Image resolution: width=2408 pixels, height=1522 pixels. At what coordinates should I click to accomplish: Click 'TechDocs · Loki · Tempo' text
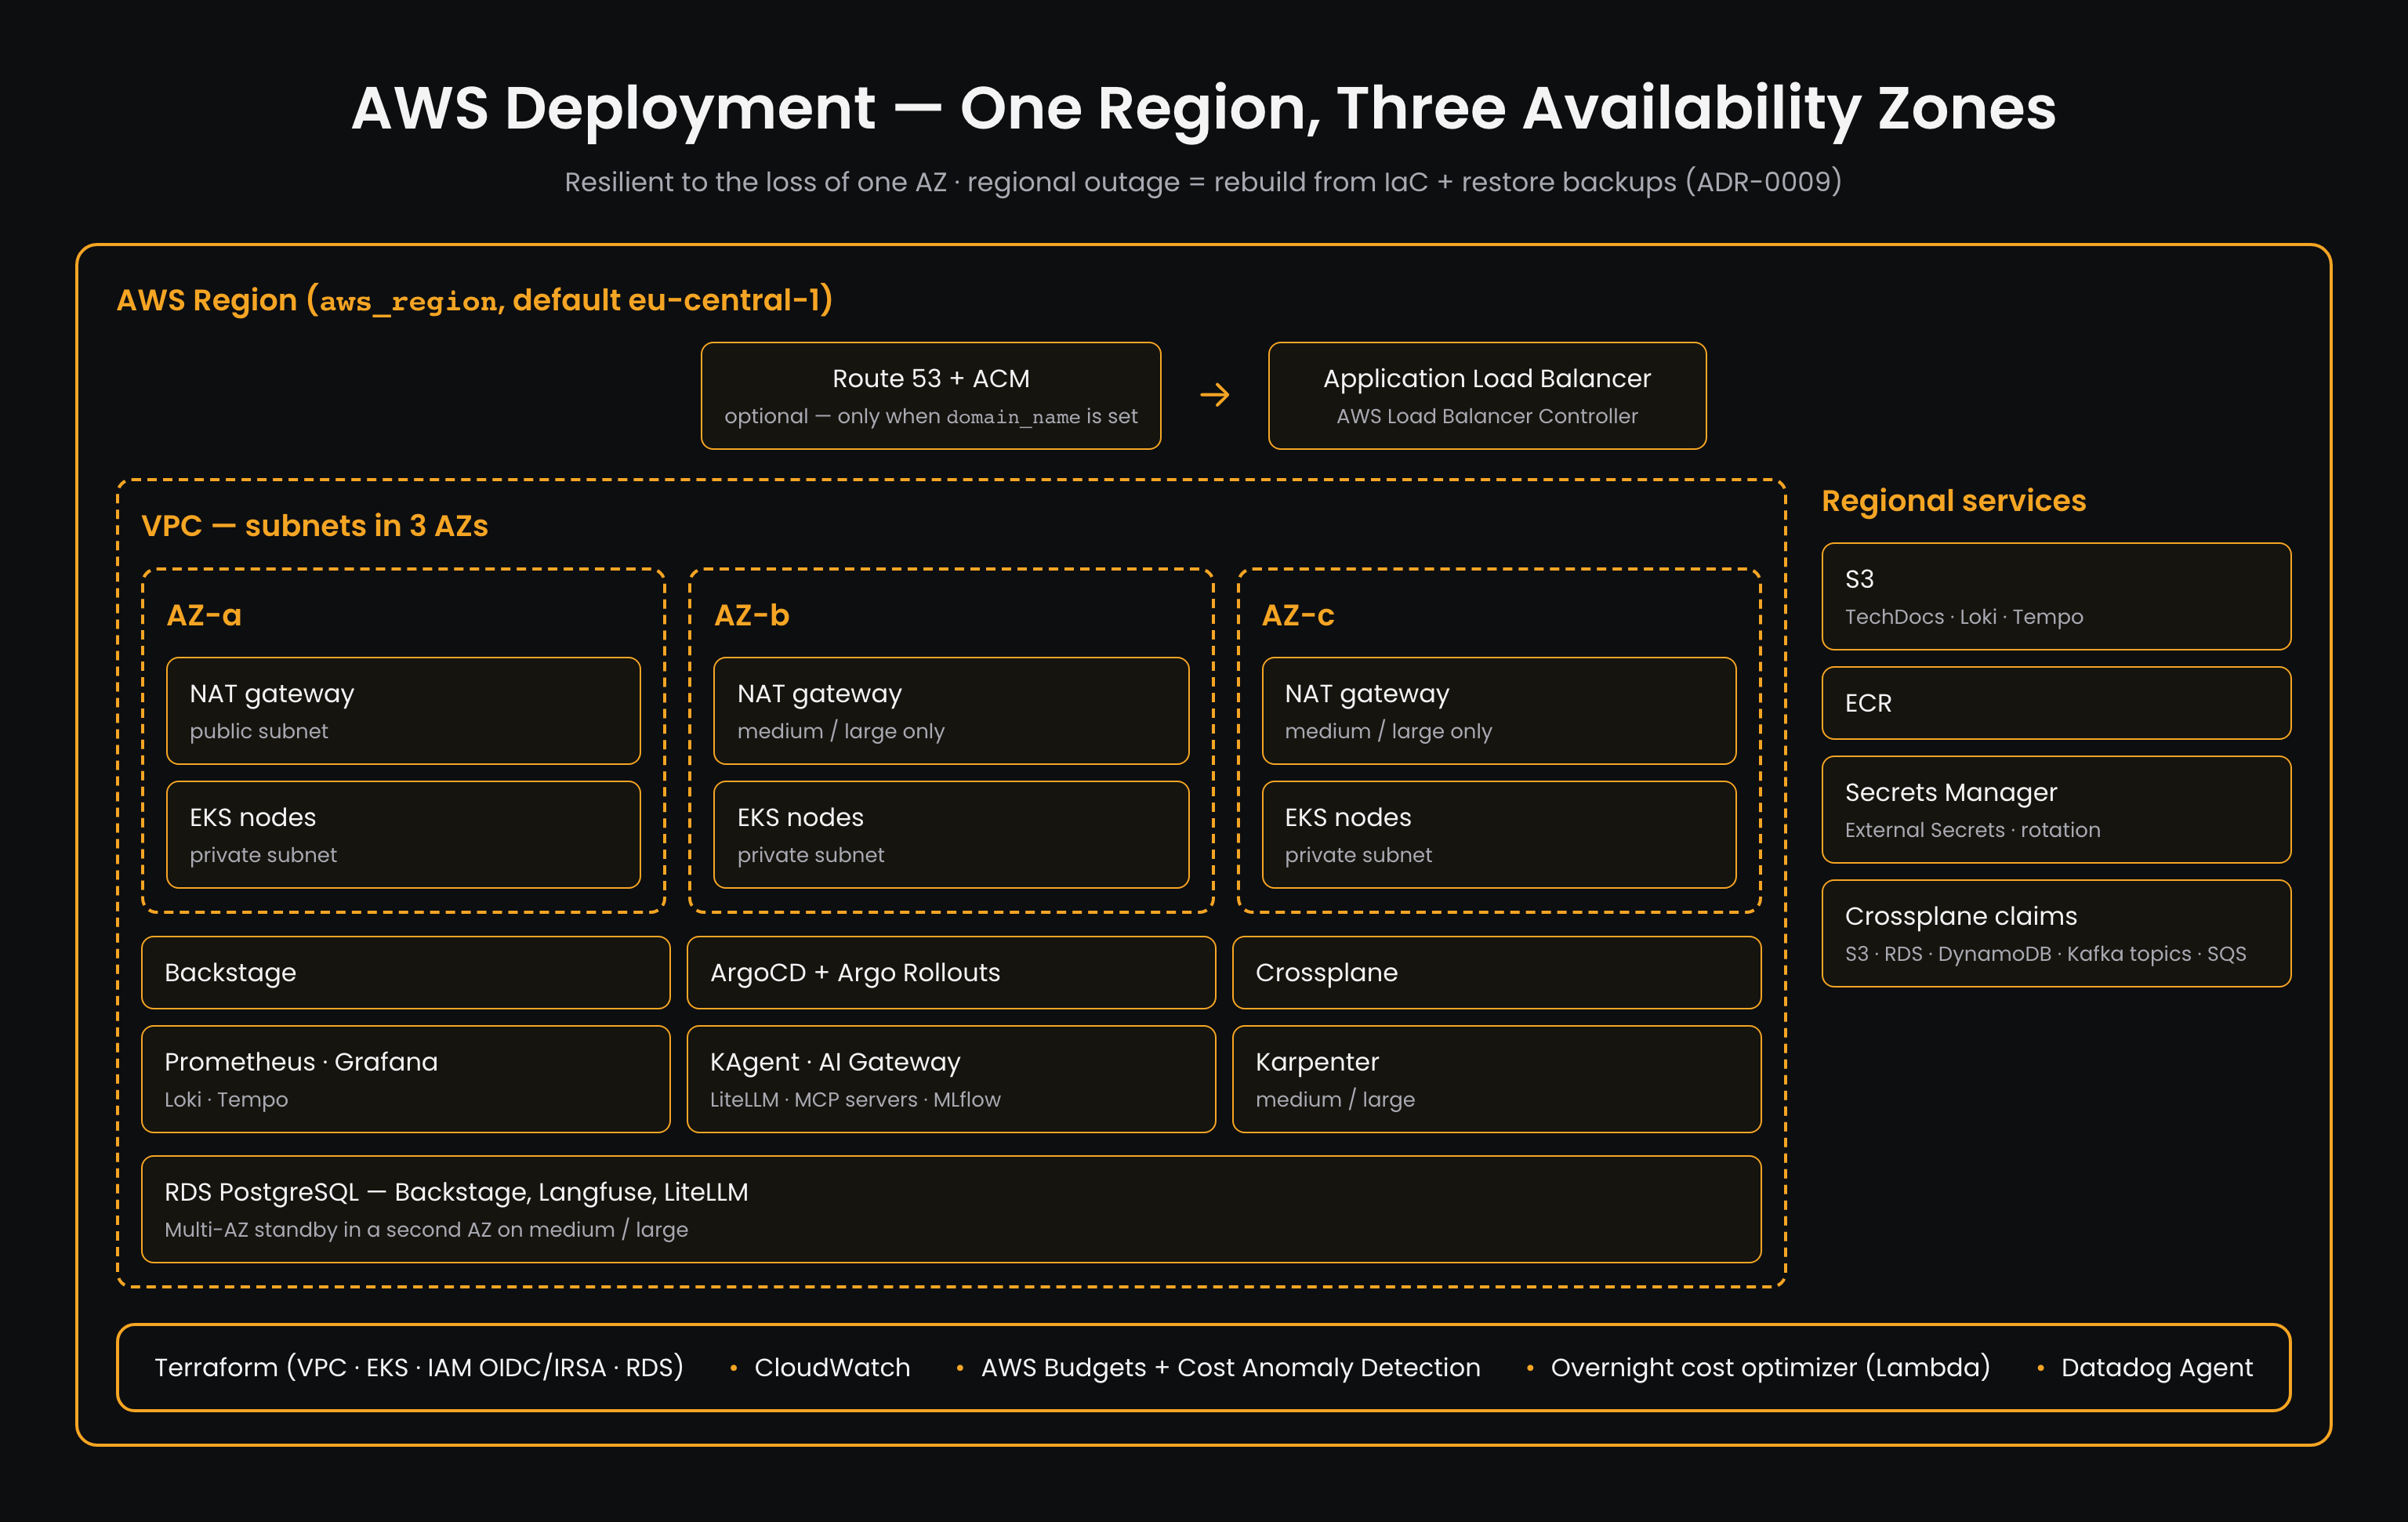pyautogui.click(x=1964, y=617)
